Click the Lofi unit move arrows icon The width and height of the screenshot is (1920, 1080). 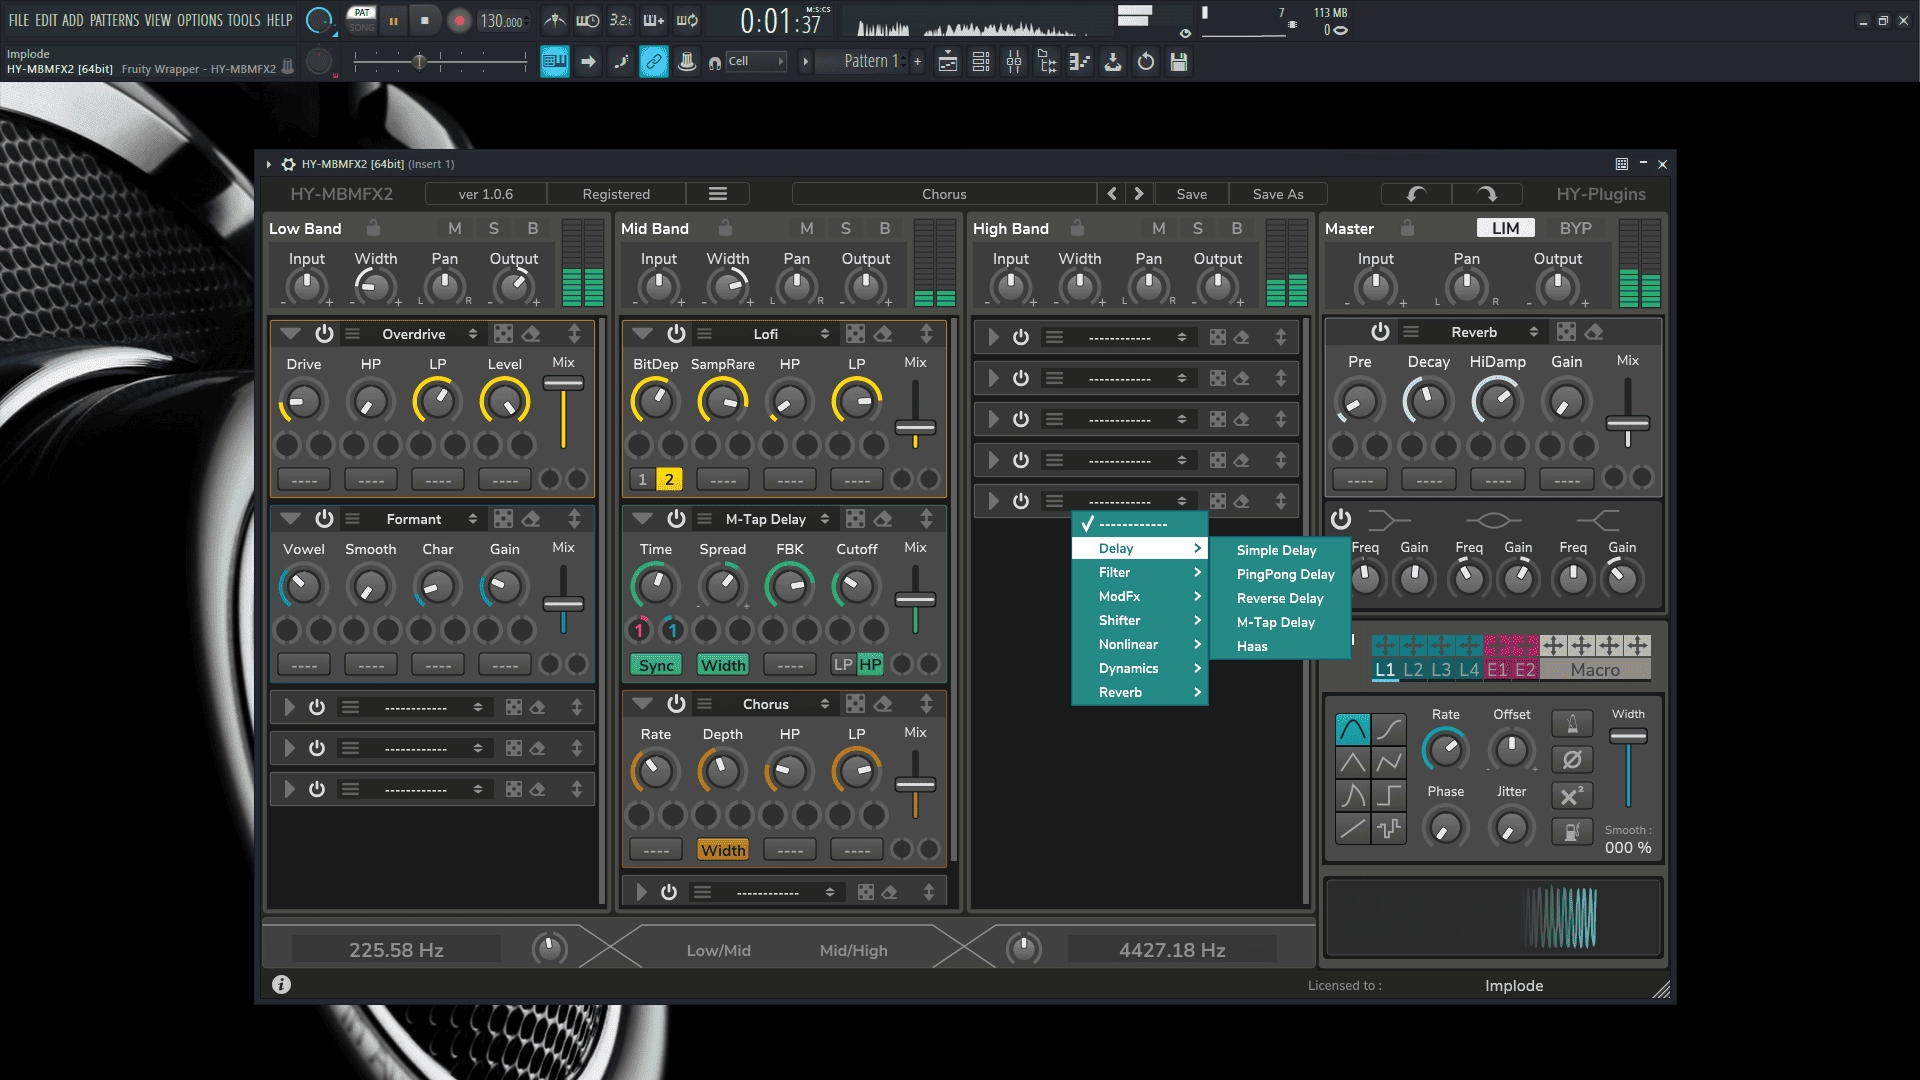927,334
